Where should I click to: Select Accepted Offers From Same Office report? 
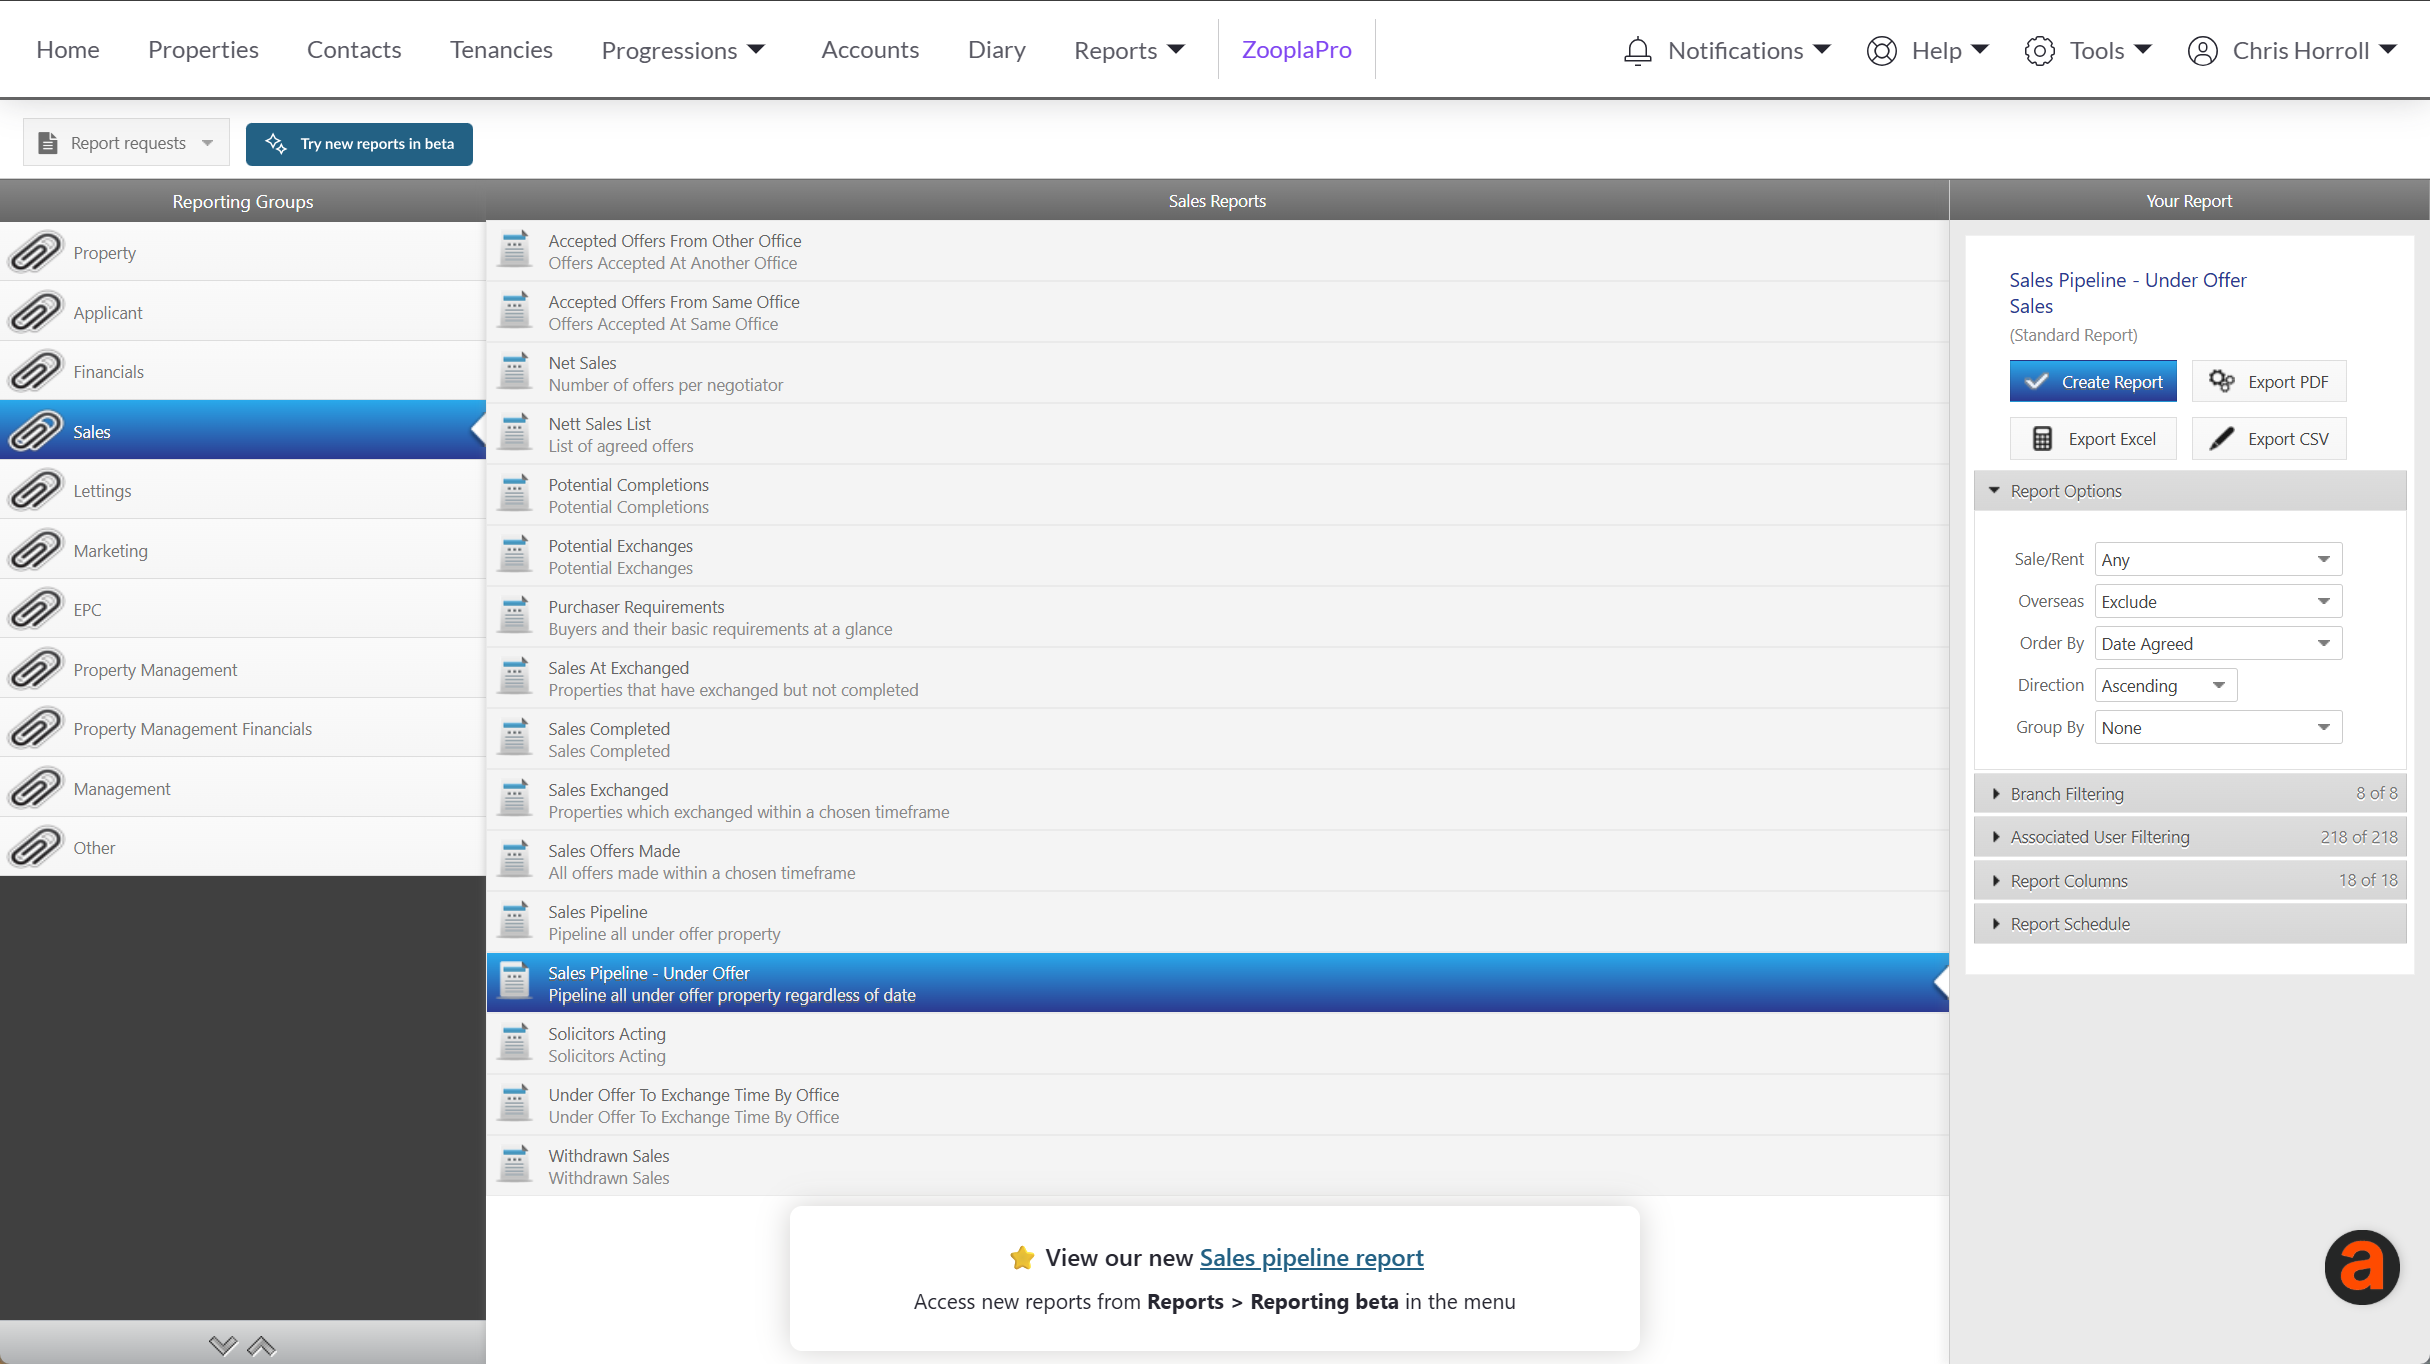tap(1217, 311)
